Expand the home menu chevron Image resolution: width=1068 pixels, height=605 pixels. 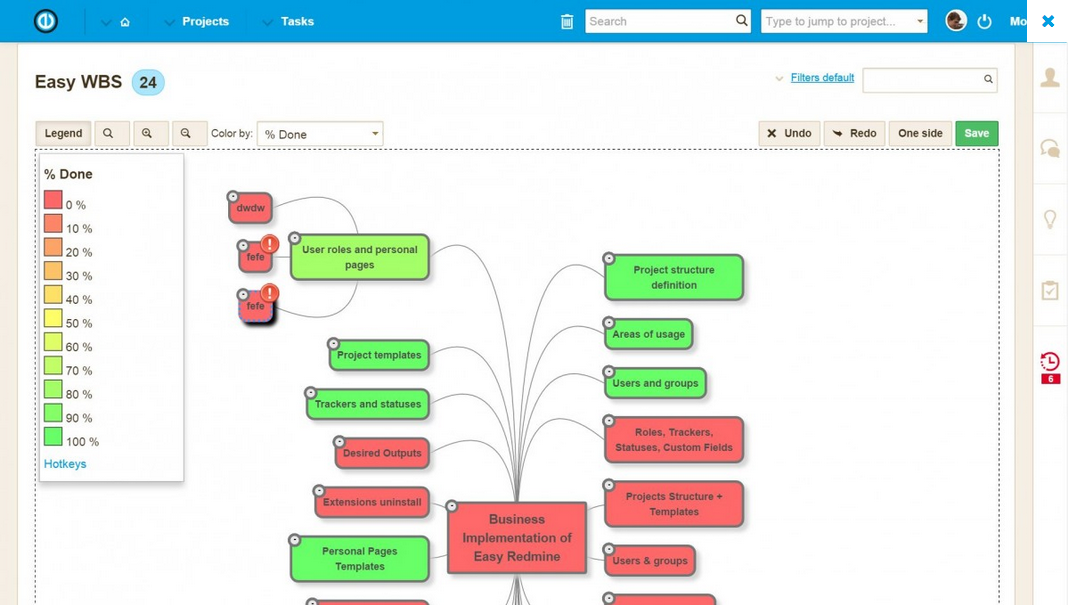click(x=106, y=22)
